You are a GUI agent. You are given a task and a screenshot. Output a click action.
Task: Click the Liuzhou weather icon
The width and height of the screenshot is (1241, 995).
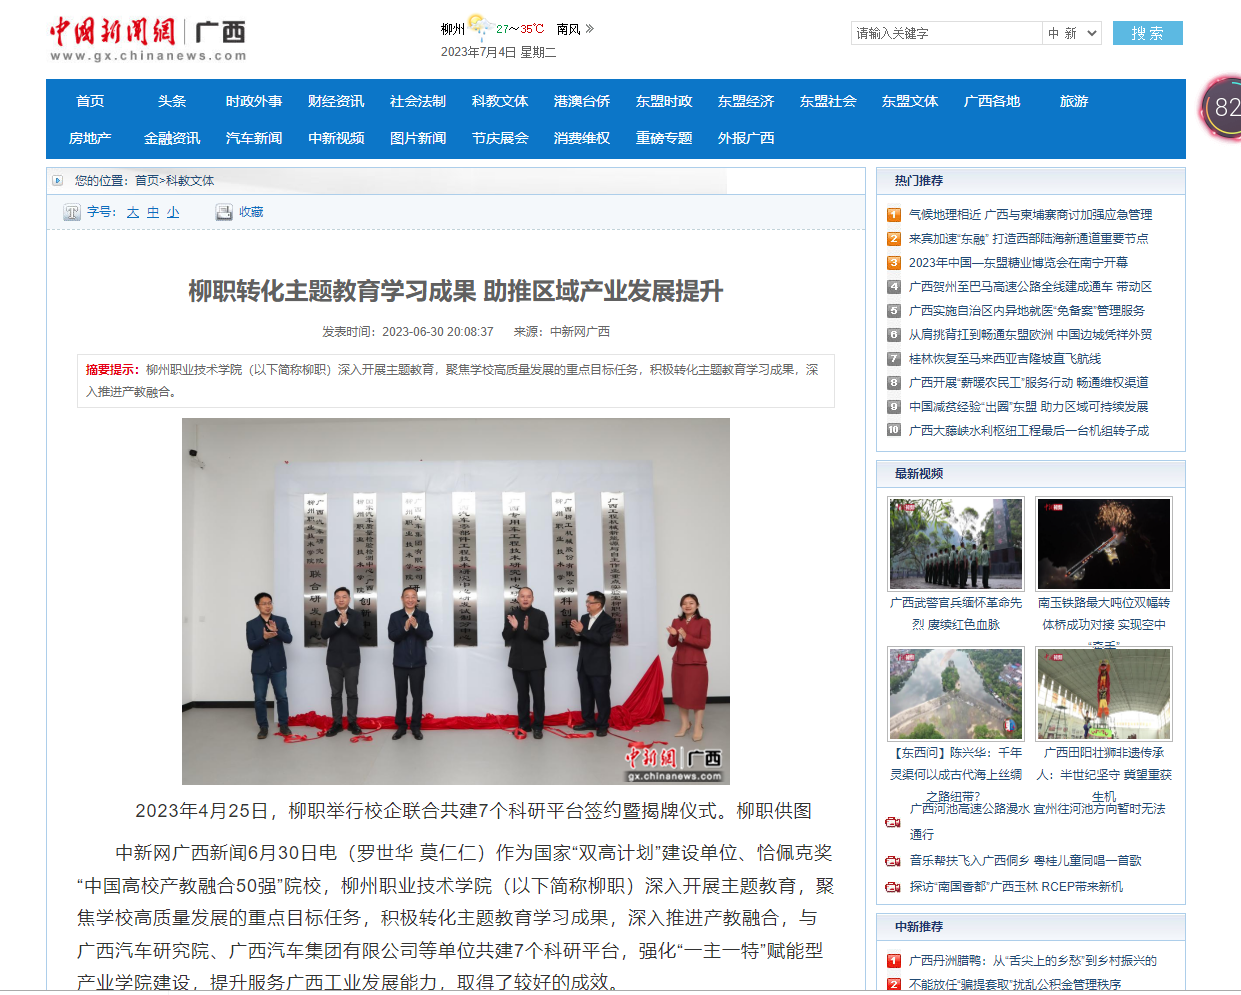click(479, 26)
